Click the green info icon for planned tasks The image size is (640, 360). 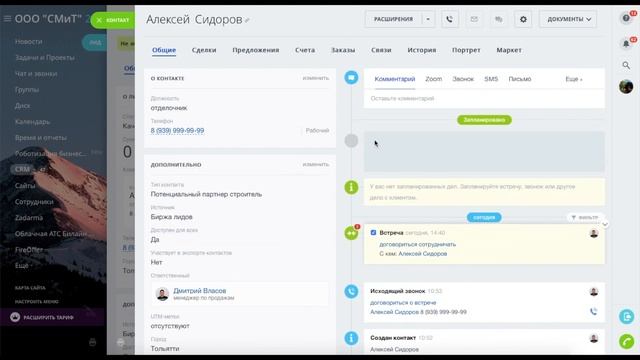[x=351, y=187]
